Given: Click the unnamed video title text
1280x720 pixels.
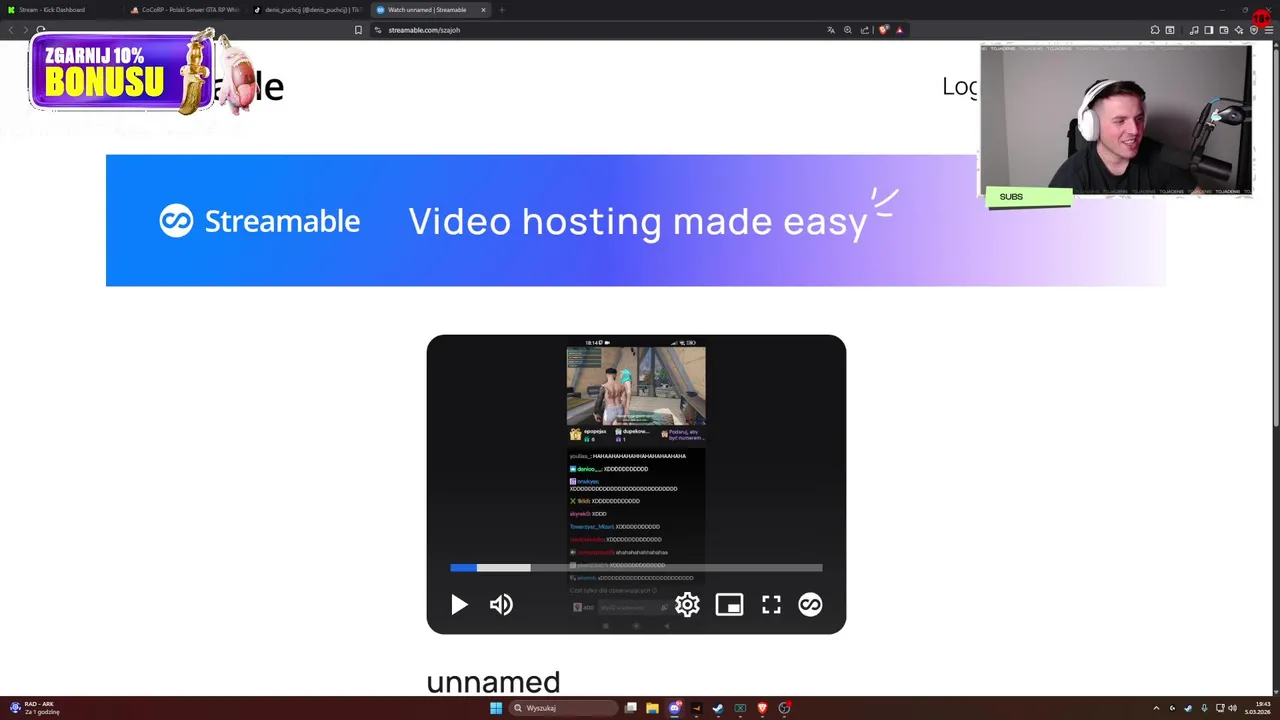Looking at the screenshot, I should click(493, 682).
